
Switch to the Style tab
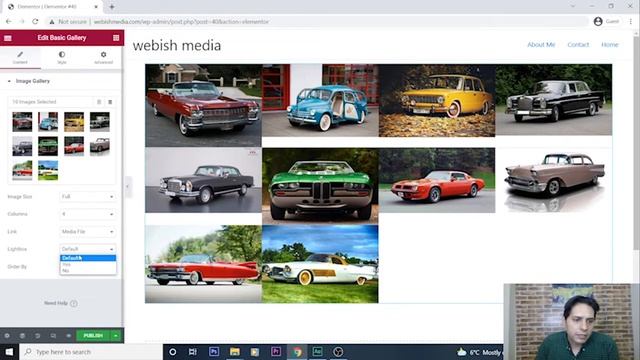[62, 58]
